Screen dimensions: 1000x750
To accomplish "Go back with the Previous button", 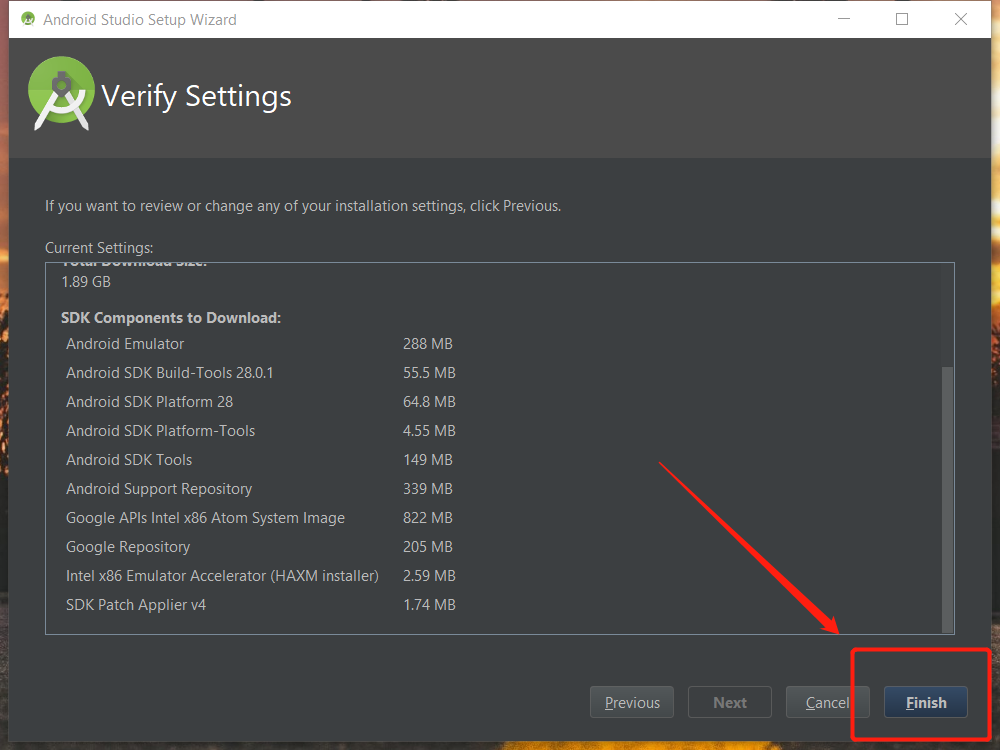I will [632, 702].
